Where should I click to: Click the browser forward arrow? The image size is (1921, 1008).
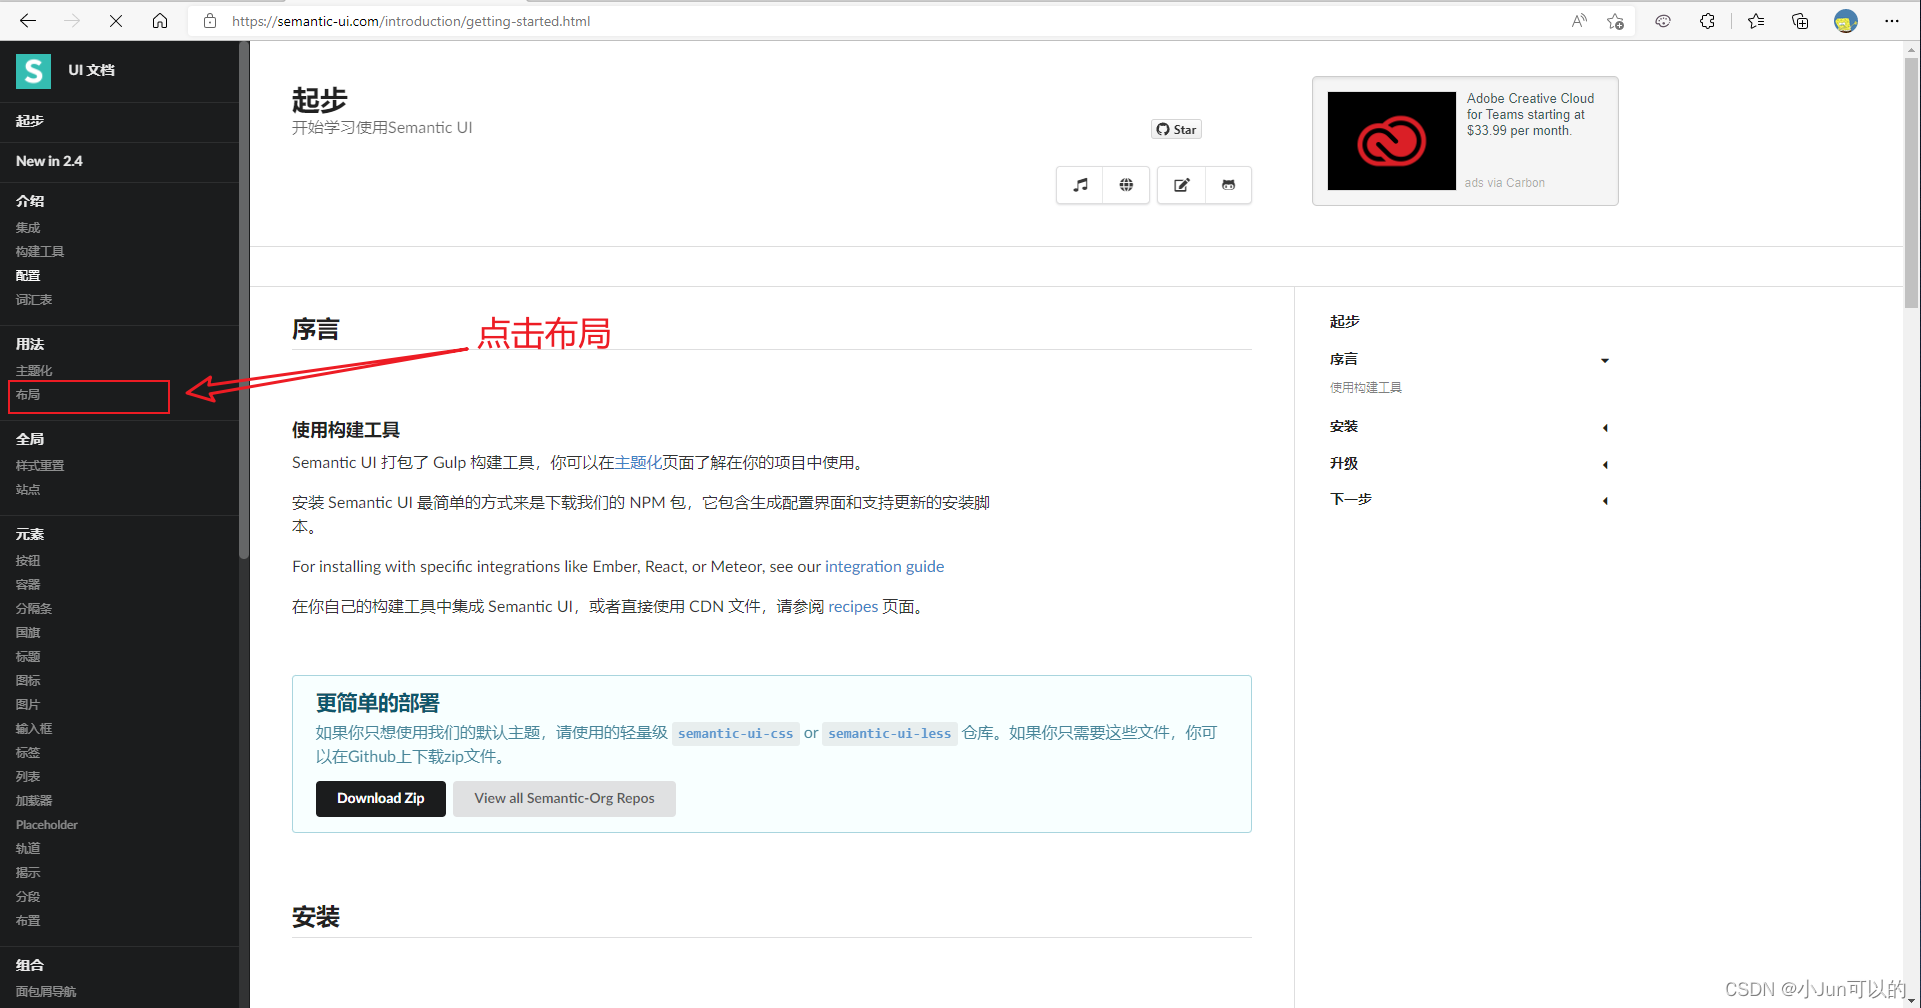72,21
